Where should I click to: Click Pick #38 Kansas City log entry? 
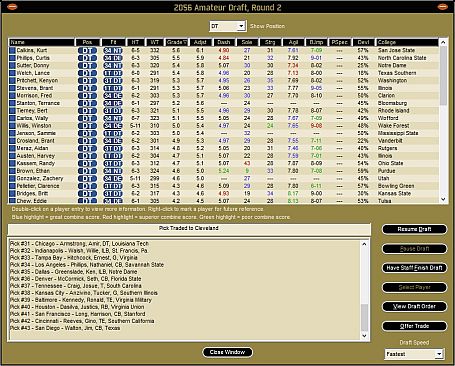tap(84, 293)
